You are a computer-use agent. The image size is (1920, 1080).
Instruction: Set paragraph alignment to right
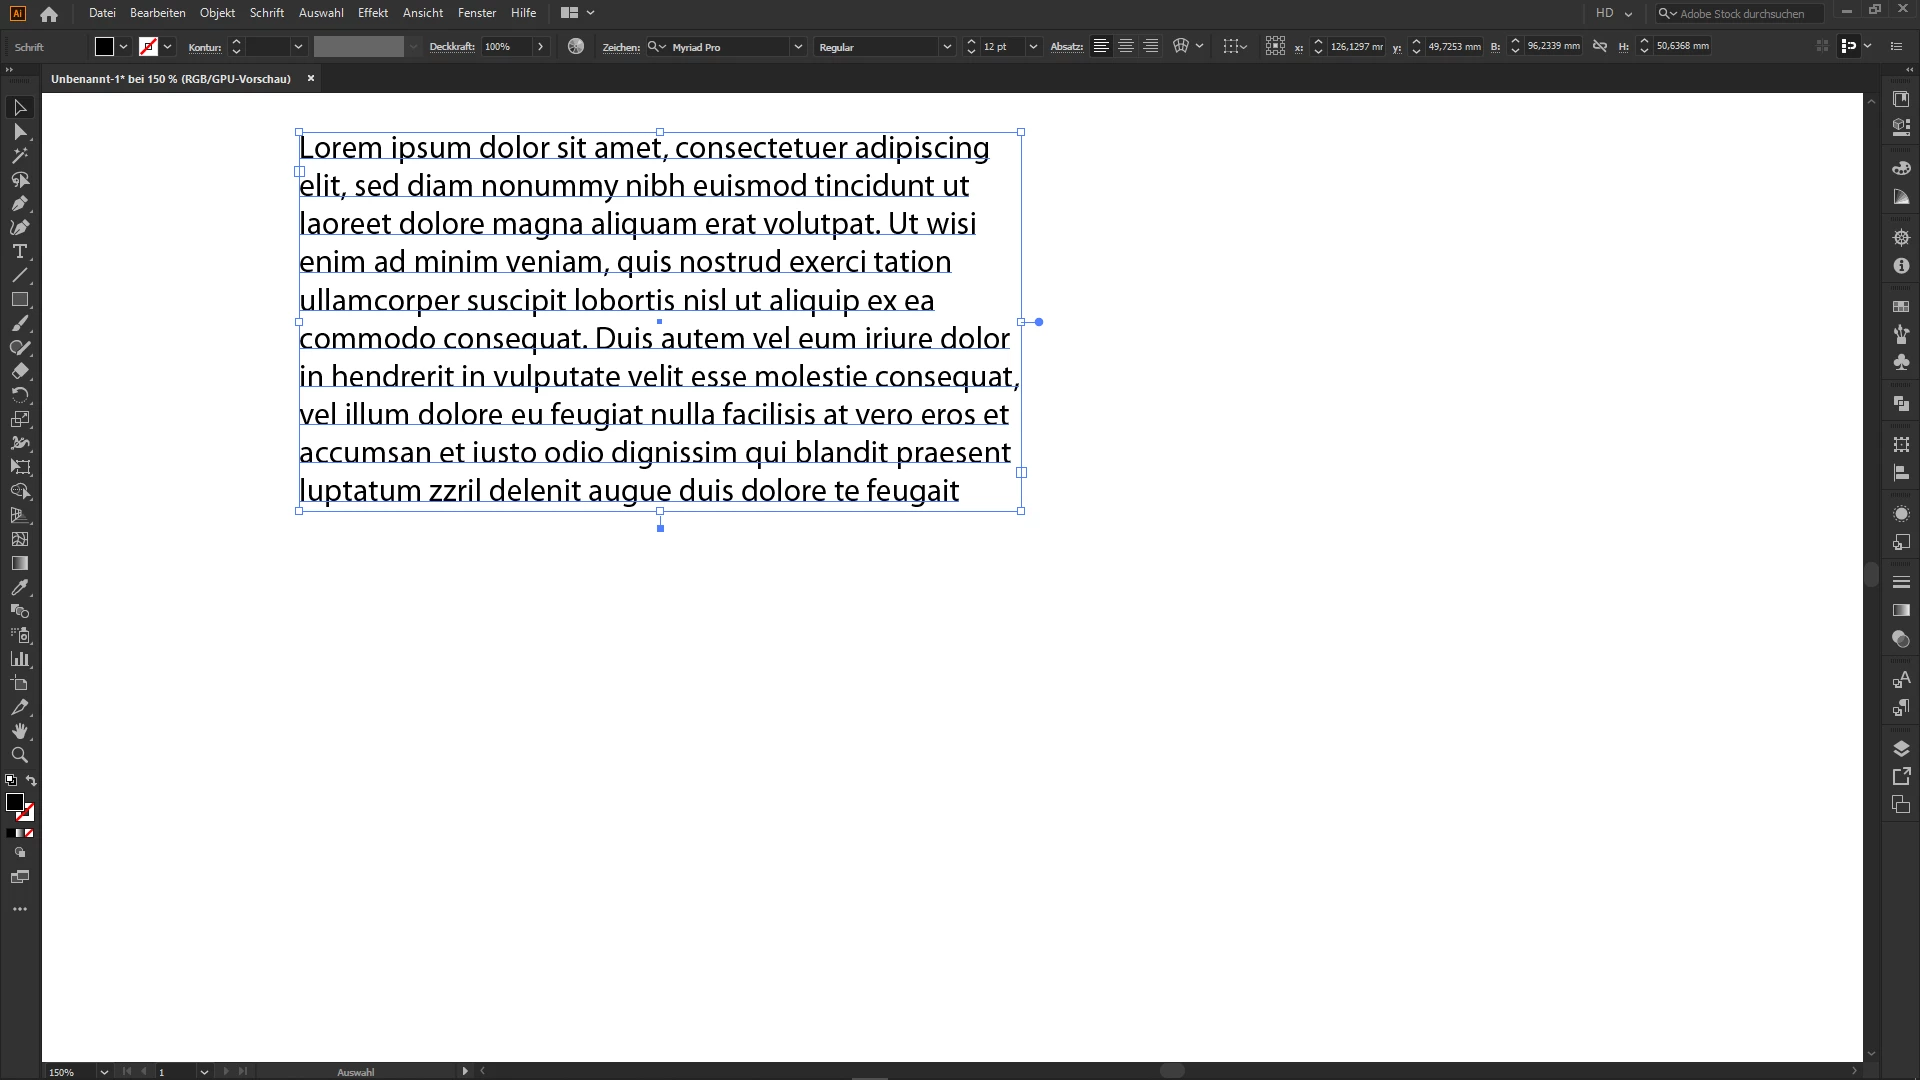[x=1151, y=46]
